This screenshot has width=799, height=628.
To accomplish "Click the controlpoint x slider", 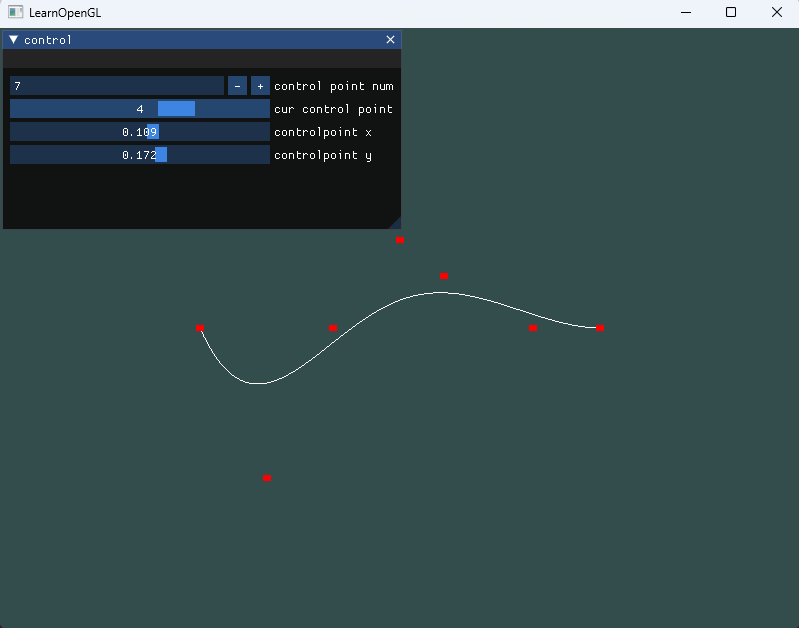I will pos(140,132).
